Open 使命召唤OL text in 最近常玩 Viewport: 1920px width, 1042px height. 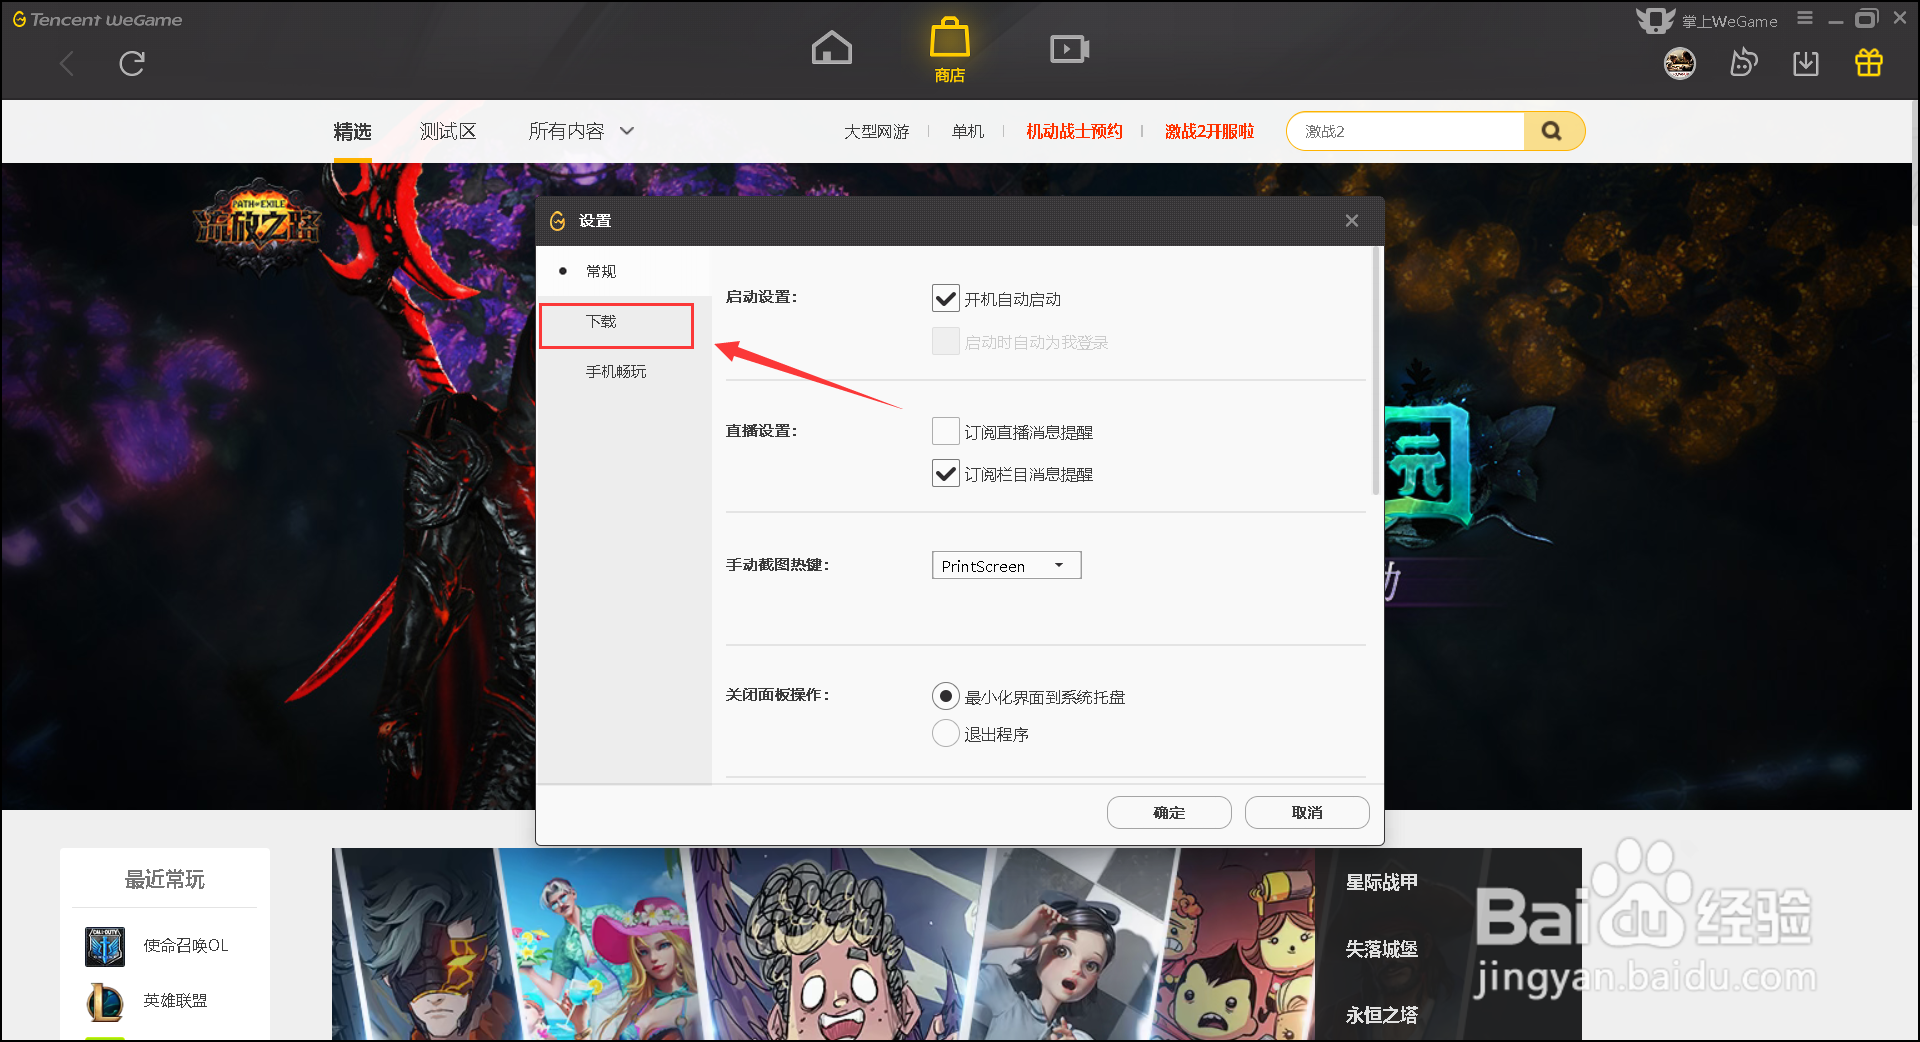click(x=185, y=946)
